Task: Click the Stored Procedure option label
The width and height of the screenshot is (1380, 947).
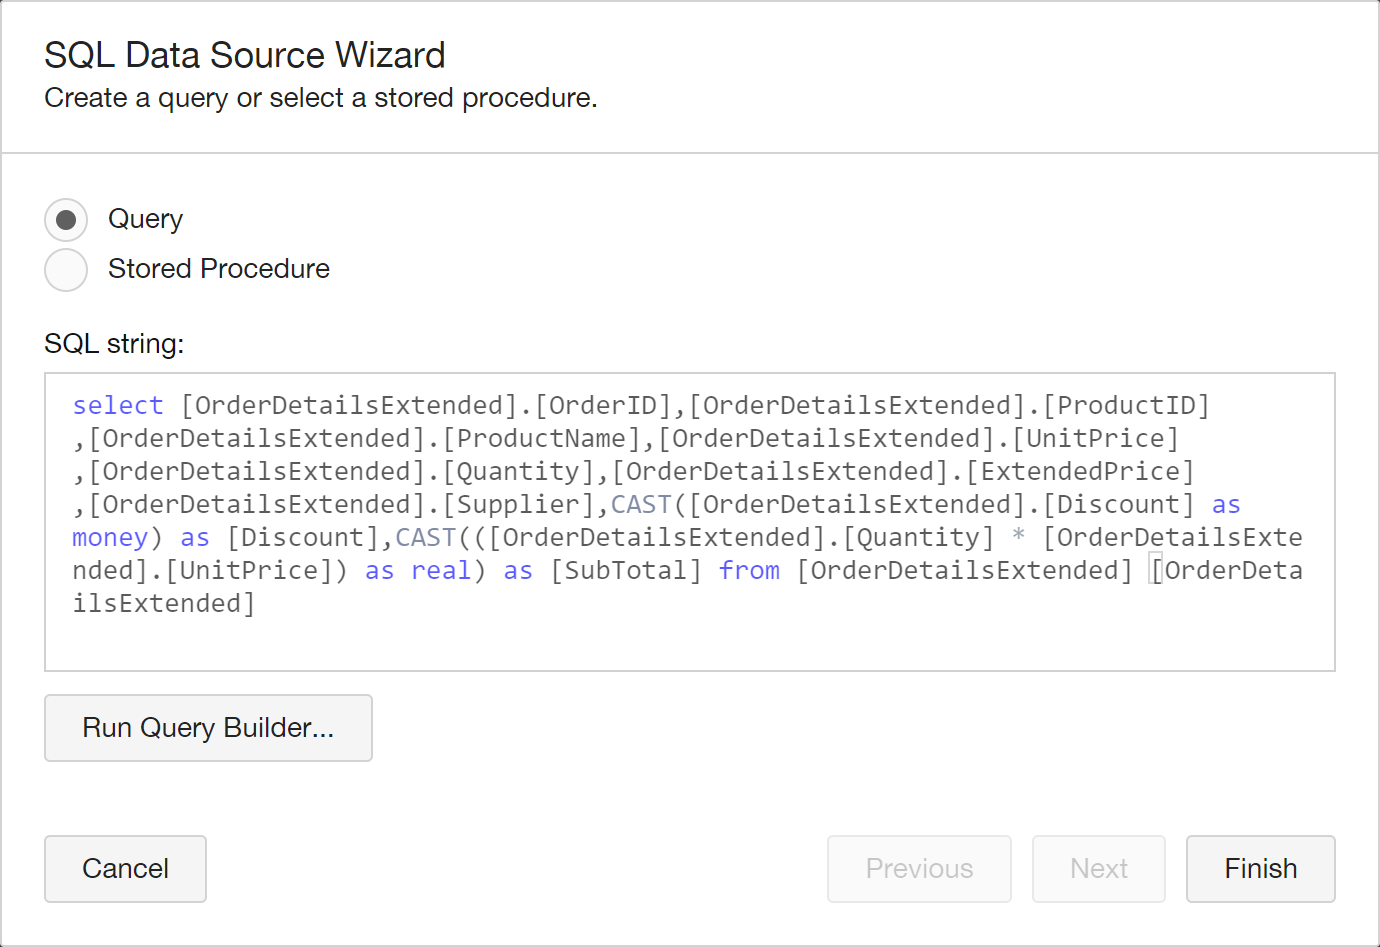Action: (x=218, y=269)
